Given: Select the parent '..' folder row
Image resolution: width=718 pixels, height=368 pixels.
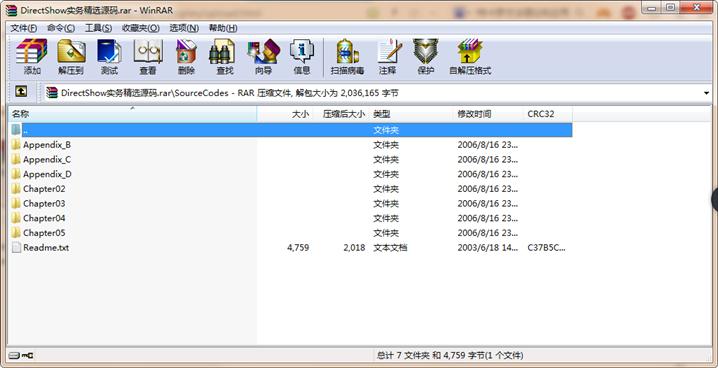Looking at the screenshot, I should 291,130.
